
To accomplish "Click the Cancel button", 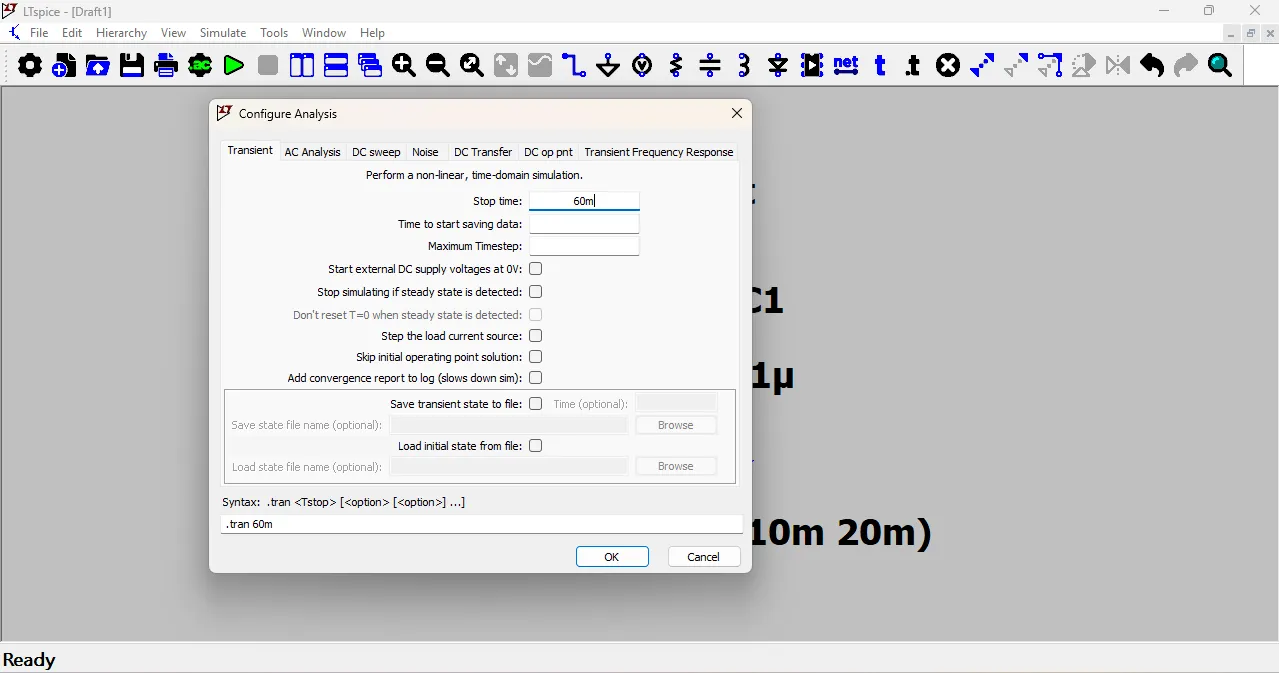I will coord(704,557).
